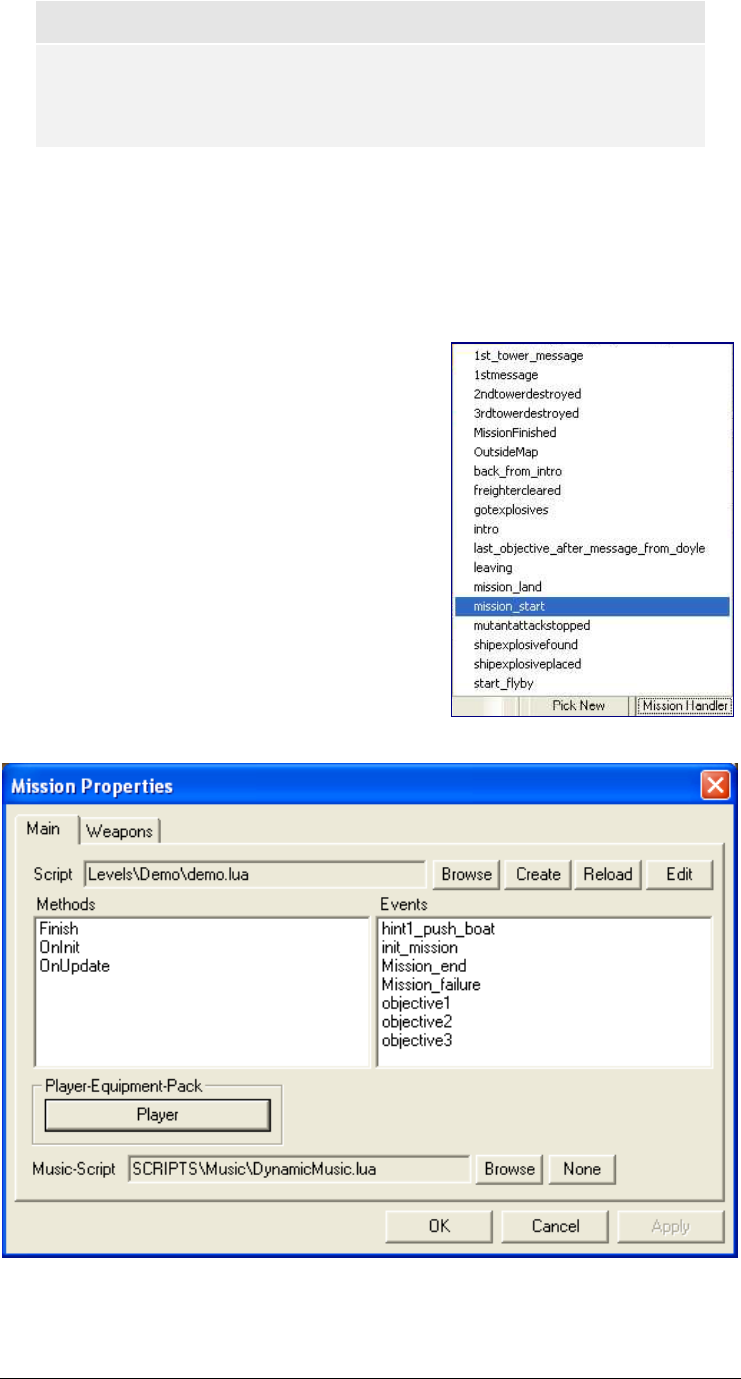This screenshot has height=1379, width=741.
Task: Click the Script path field
Action: coord(255,873)
